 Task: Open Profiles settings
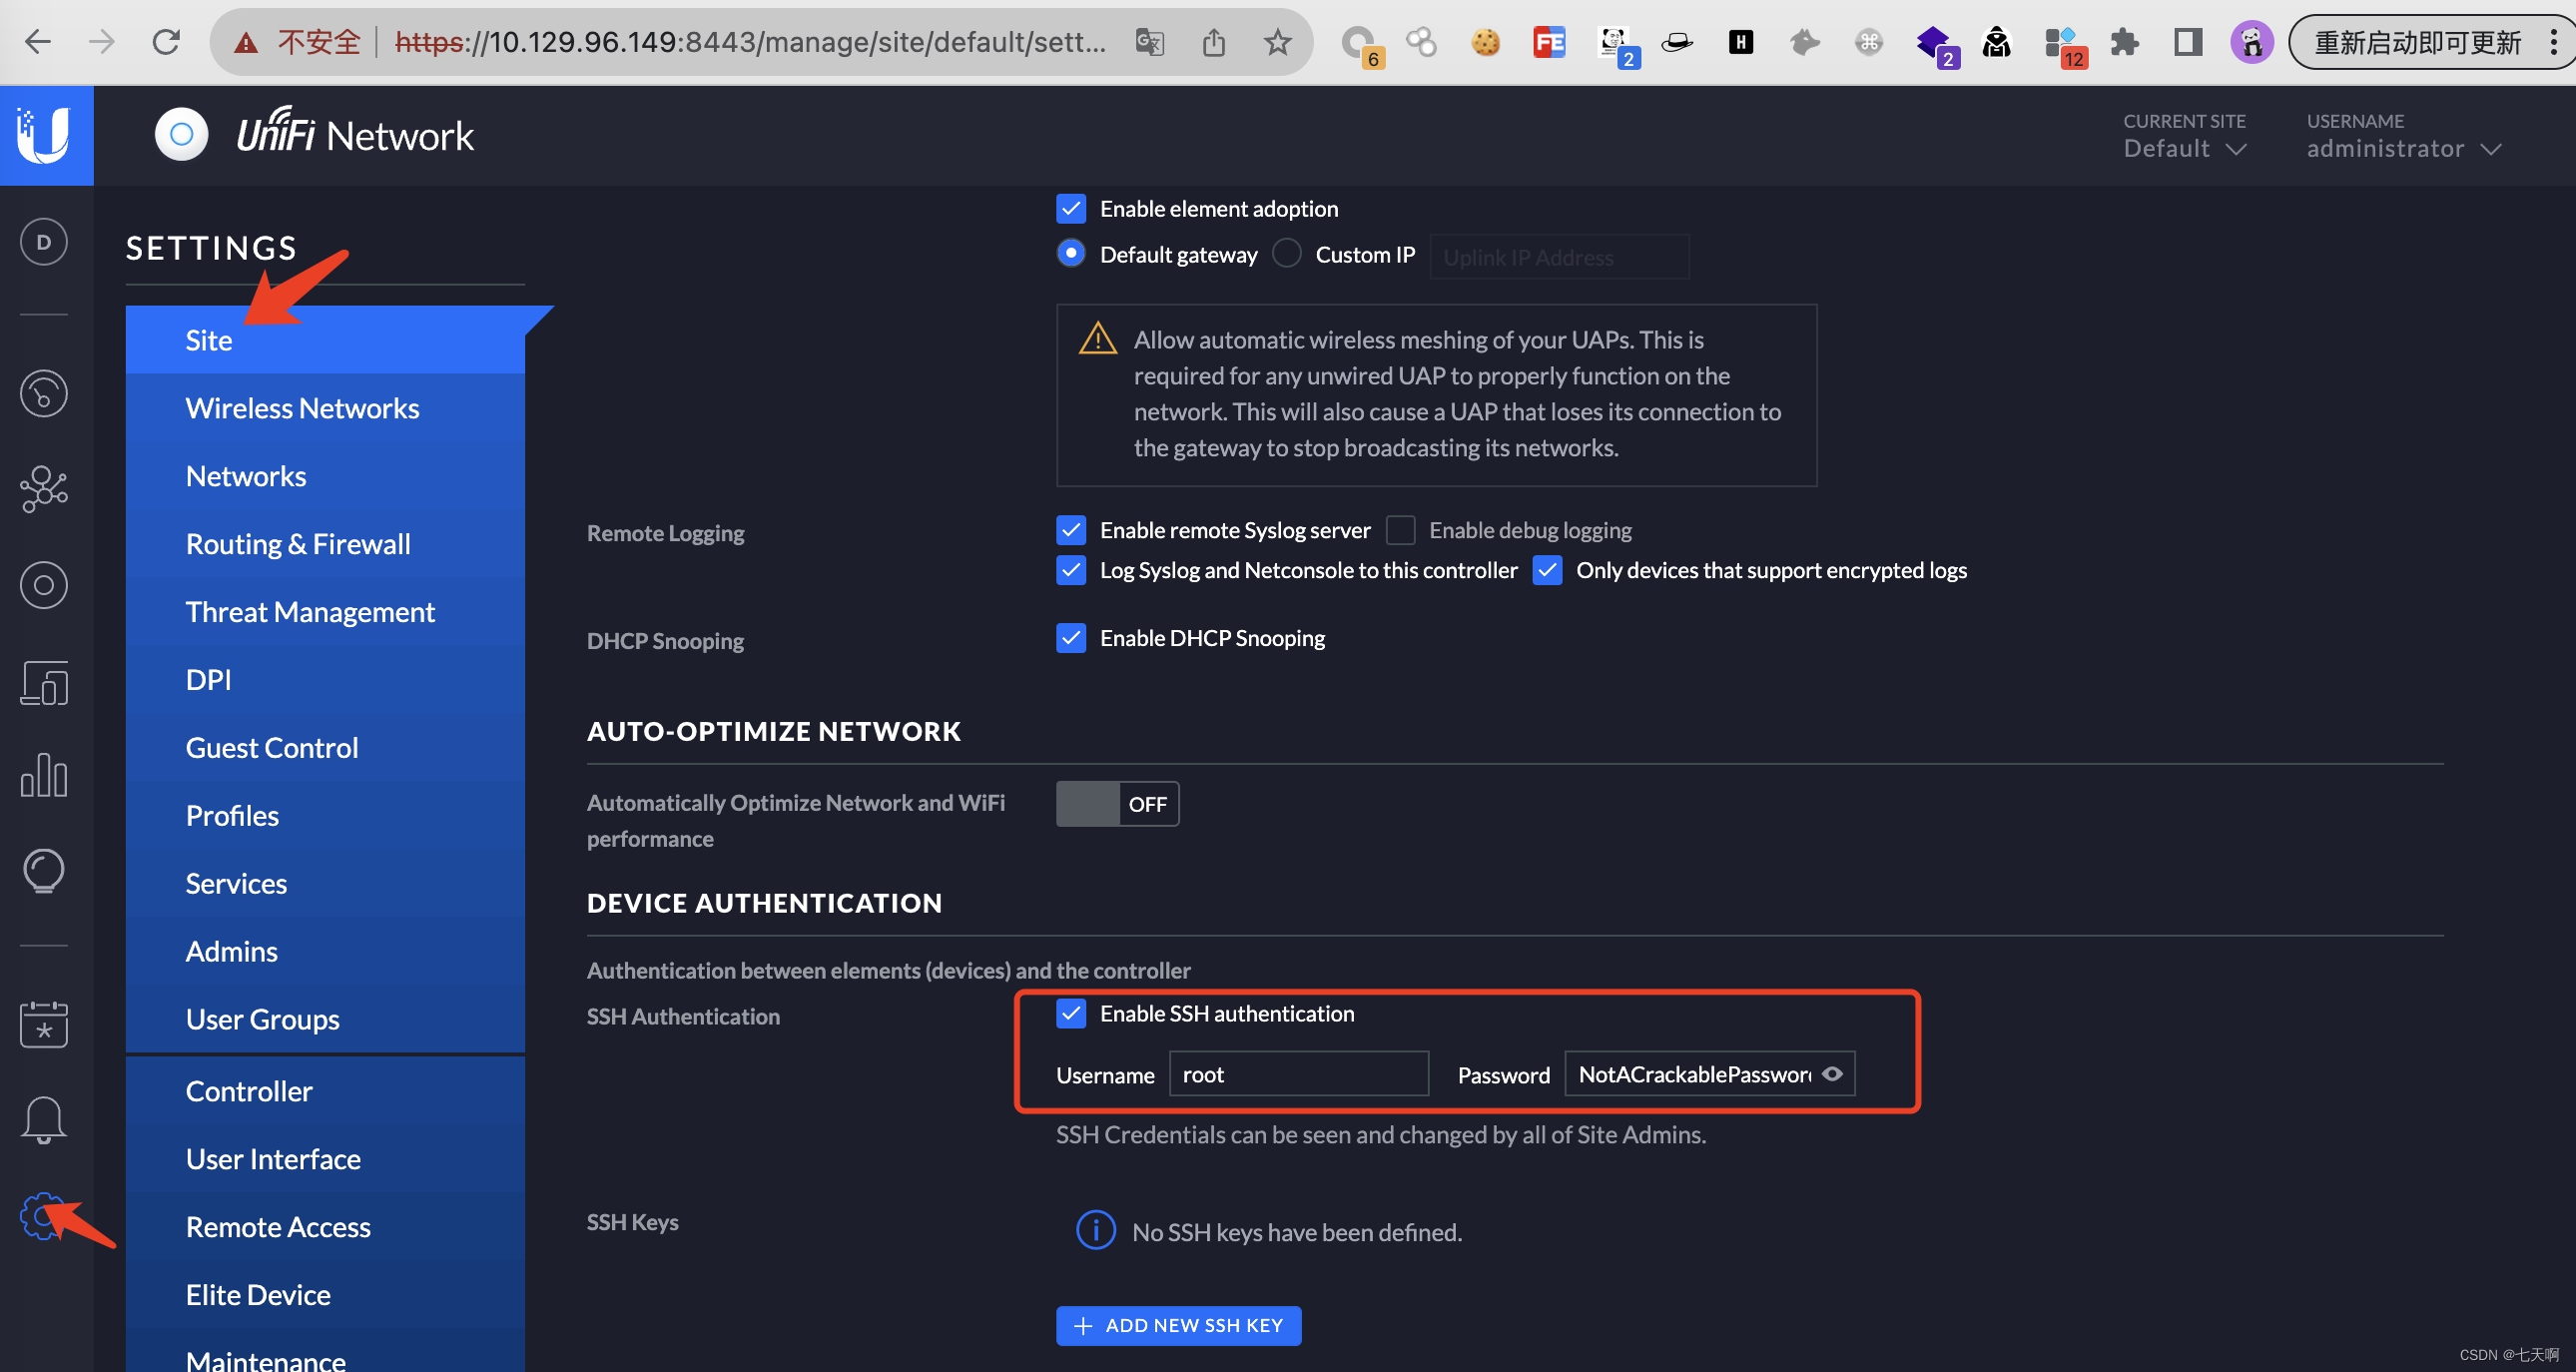tap(325, 816)
